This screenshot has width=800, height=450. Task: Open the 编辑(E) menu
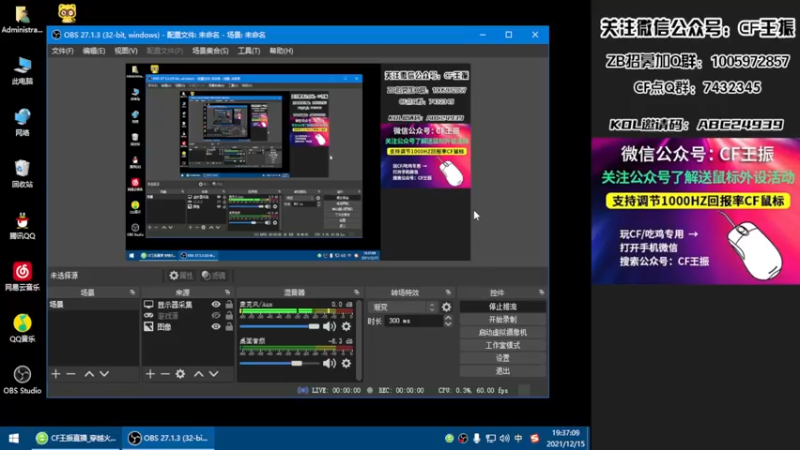tap(94, 51)
